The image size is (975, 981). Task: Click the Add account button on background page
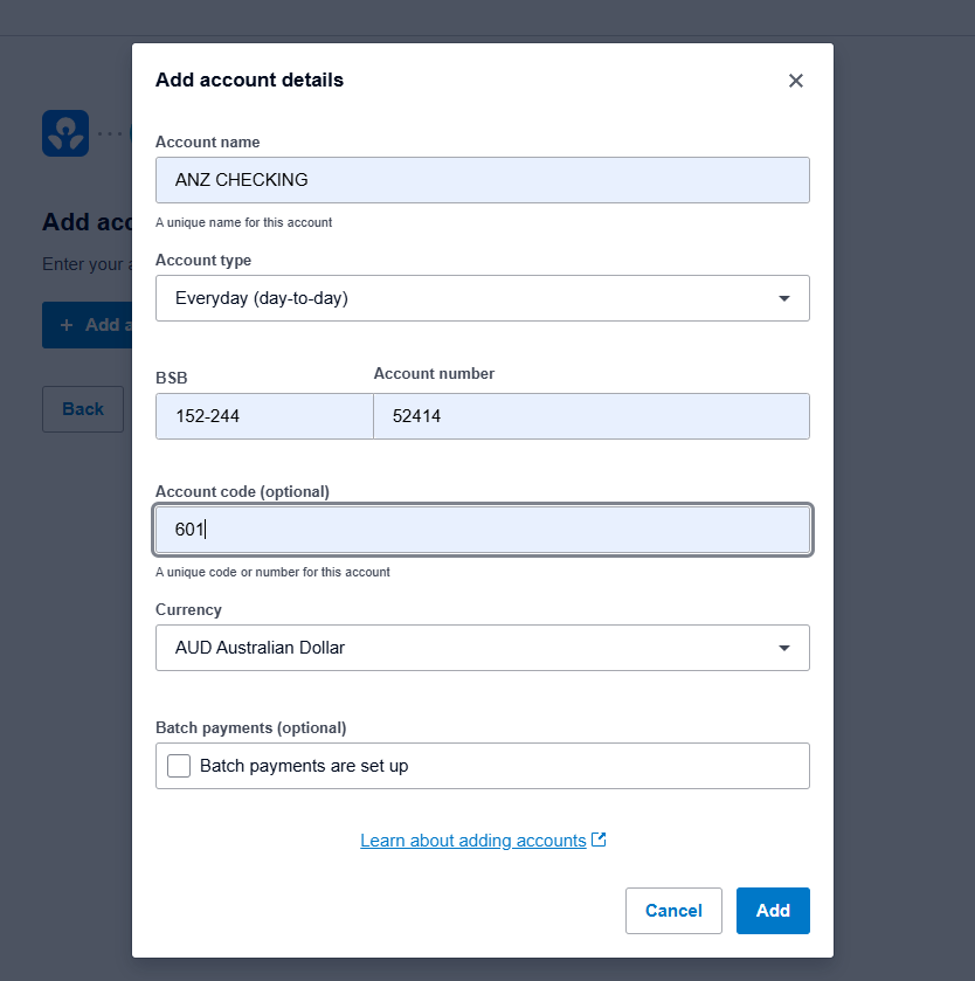[87, 325]
